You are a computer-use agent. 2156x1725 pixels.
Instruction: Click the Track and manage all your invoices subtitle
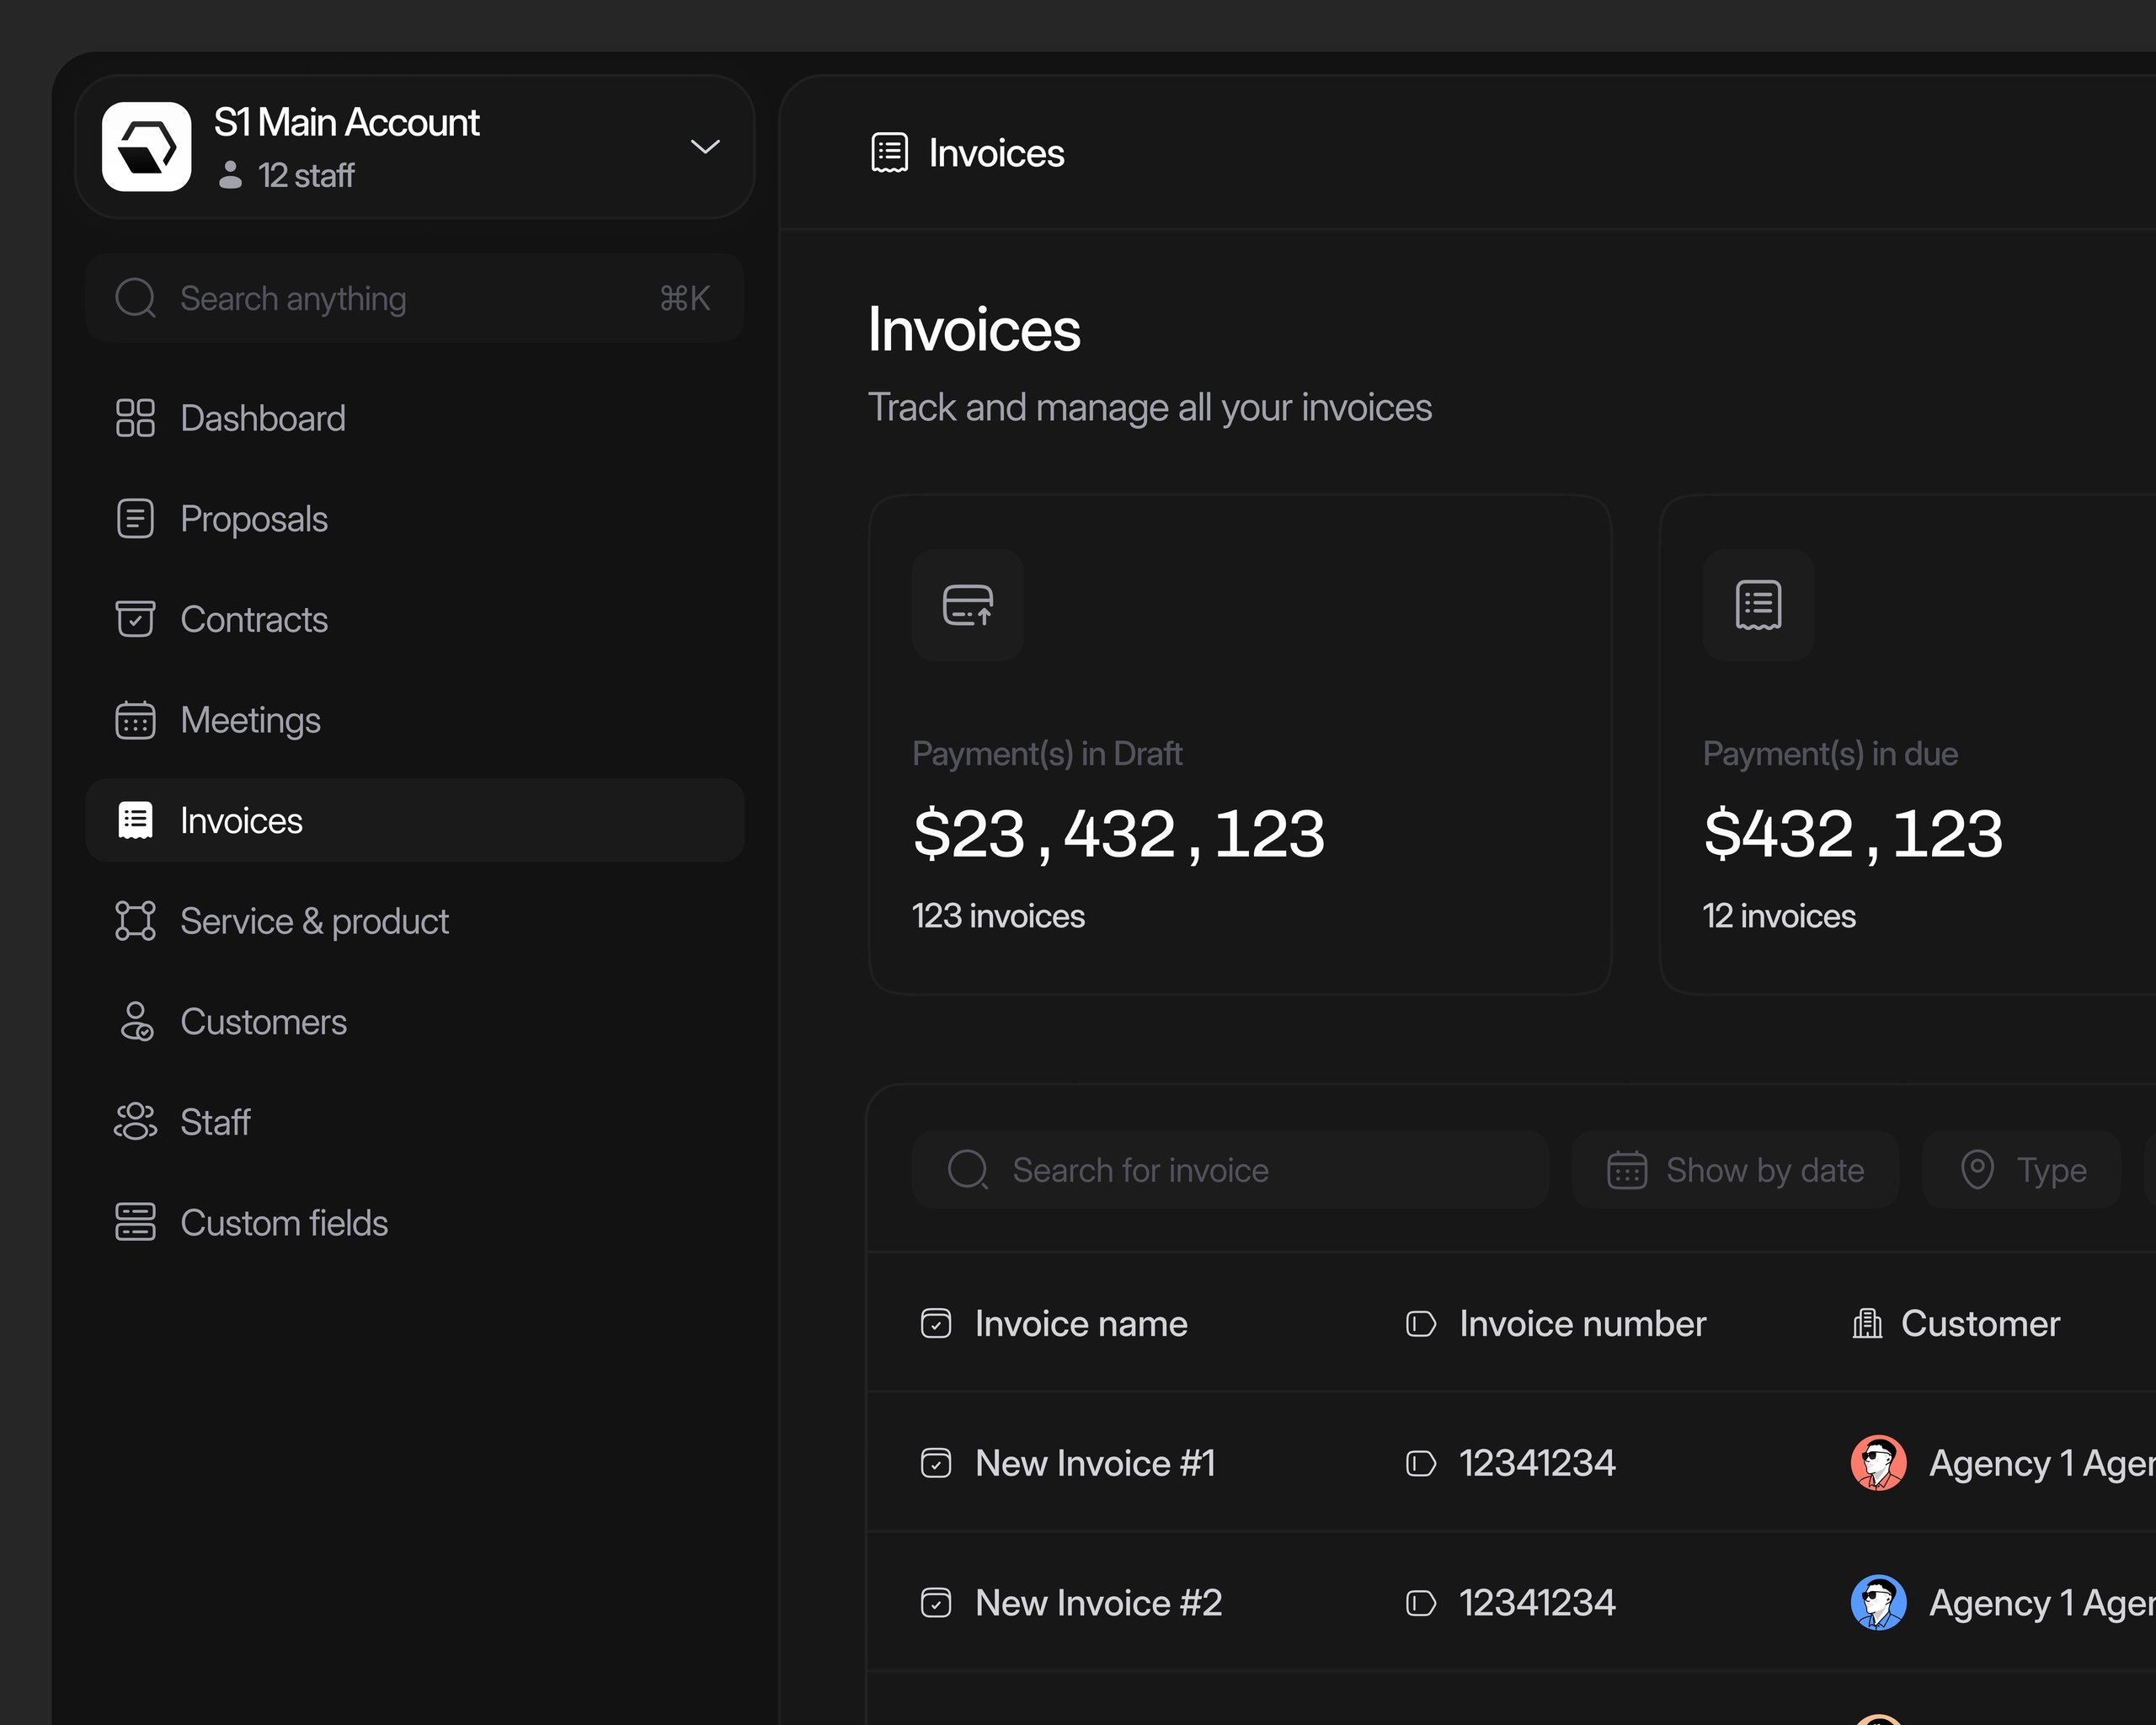point(1149,407)
